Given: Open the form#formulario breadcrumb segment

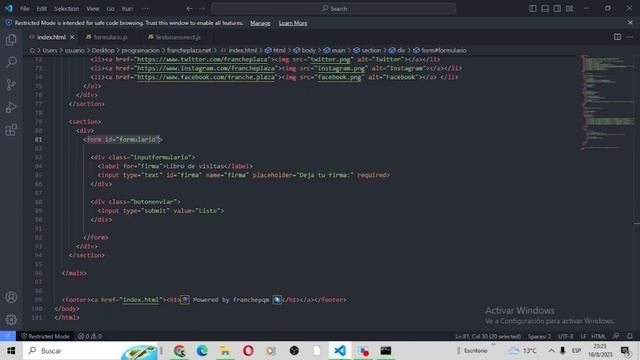Looking at the screenshot, I should click(443, 51).
